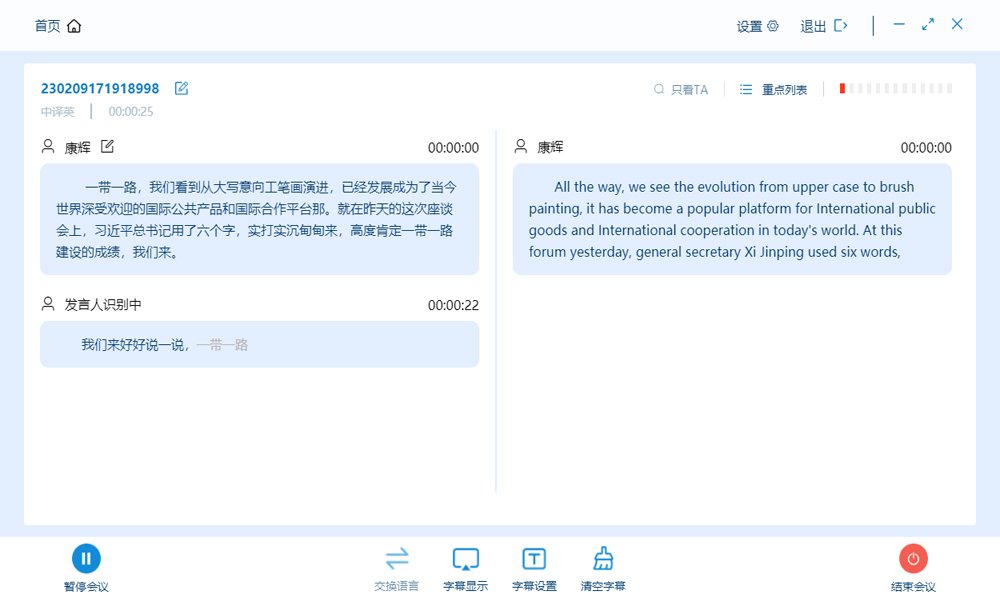
Task: Toggle 字幕显示 subtitle display on or off
Action: 465,558
